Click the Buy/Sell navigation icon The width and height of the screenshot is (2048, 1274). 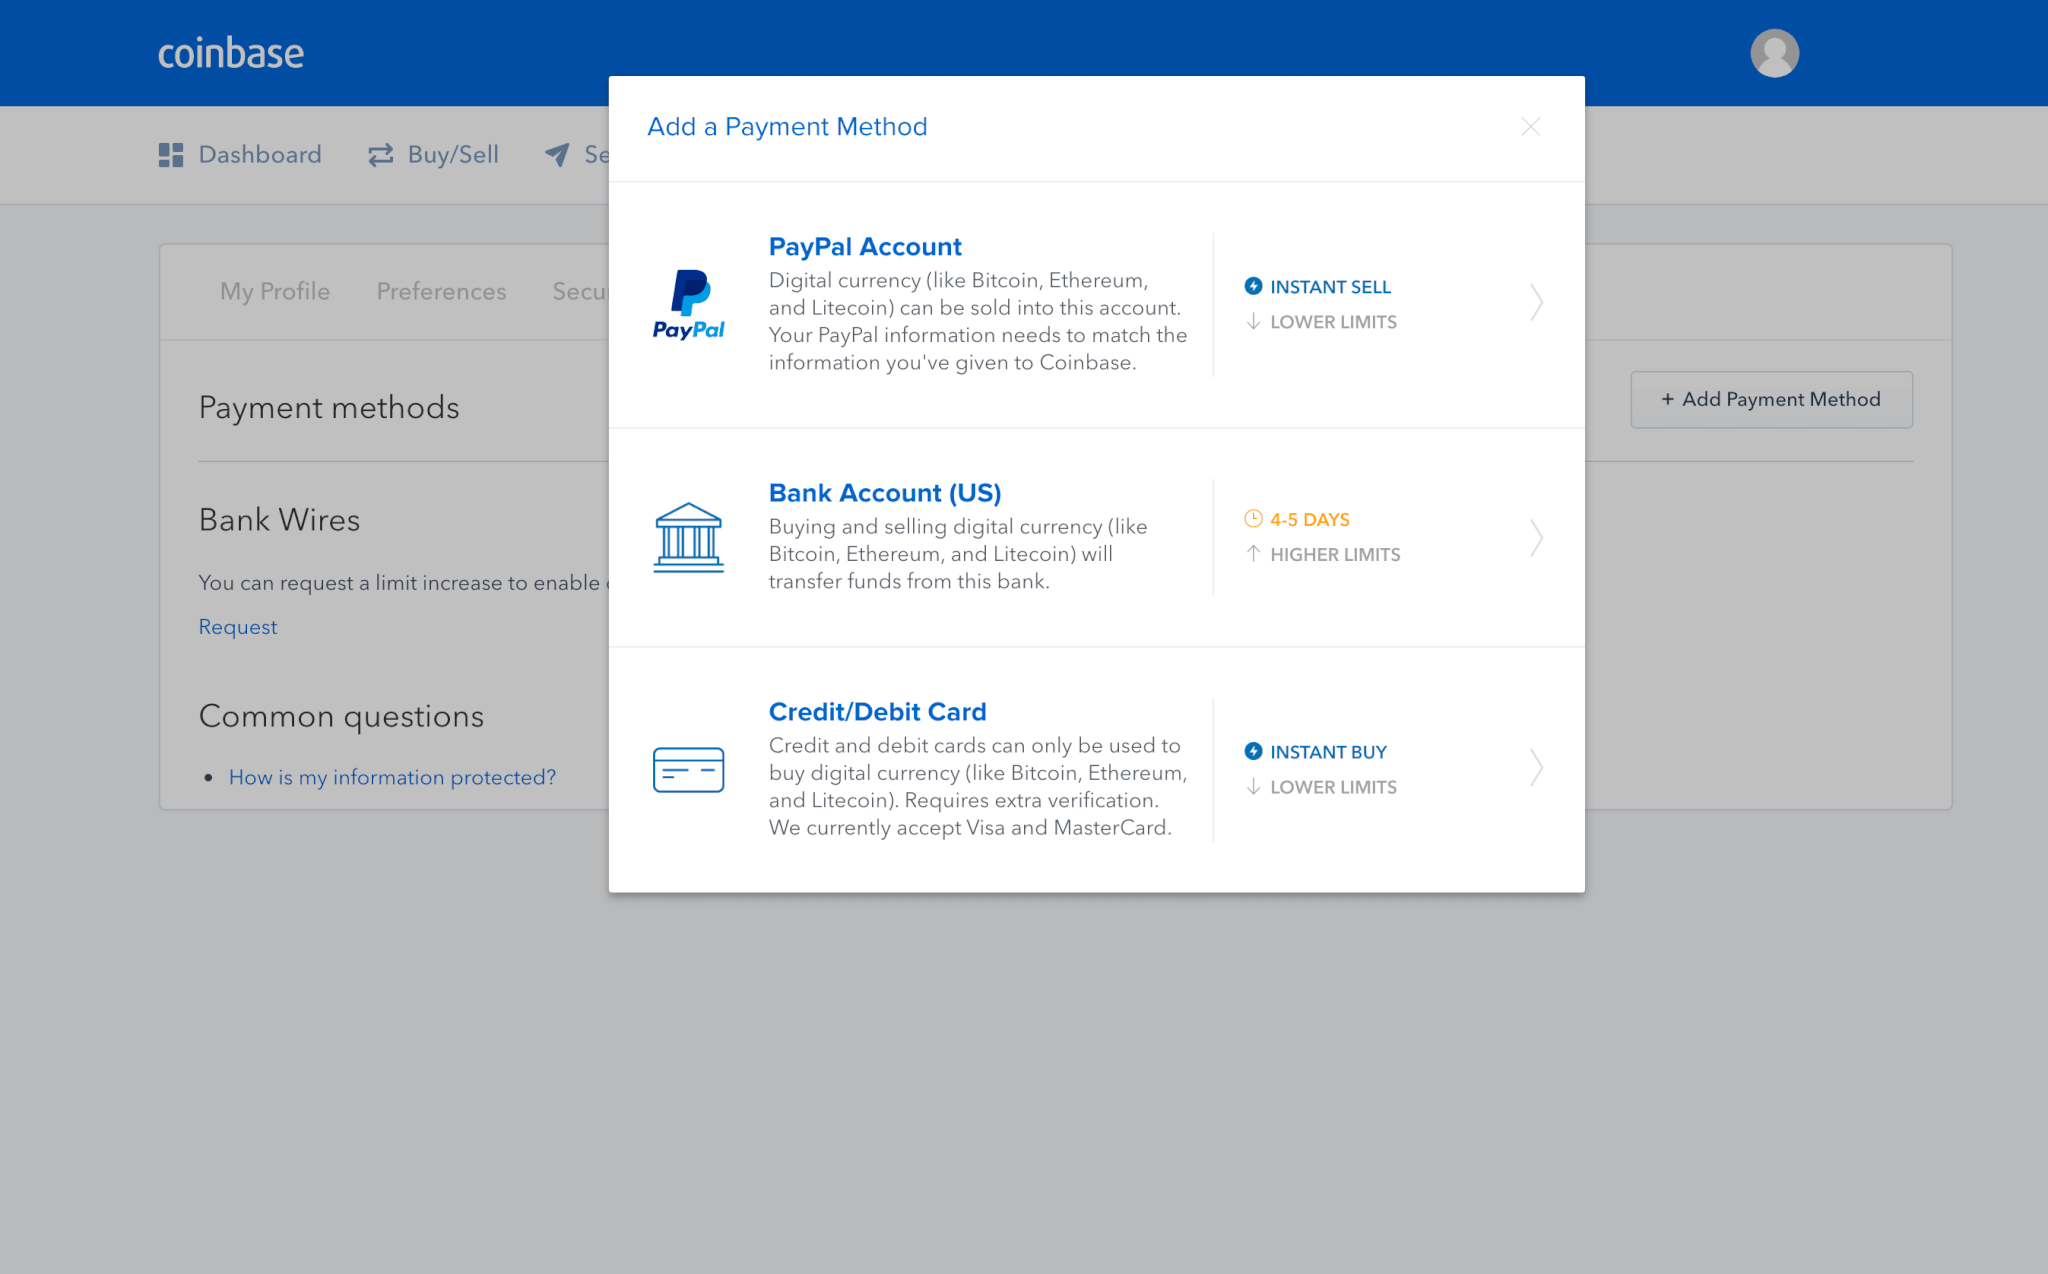pos(381,154)
